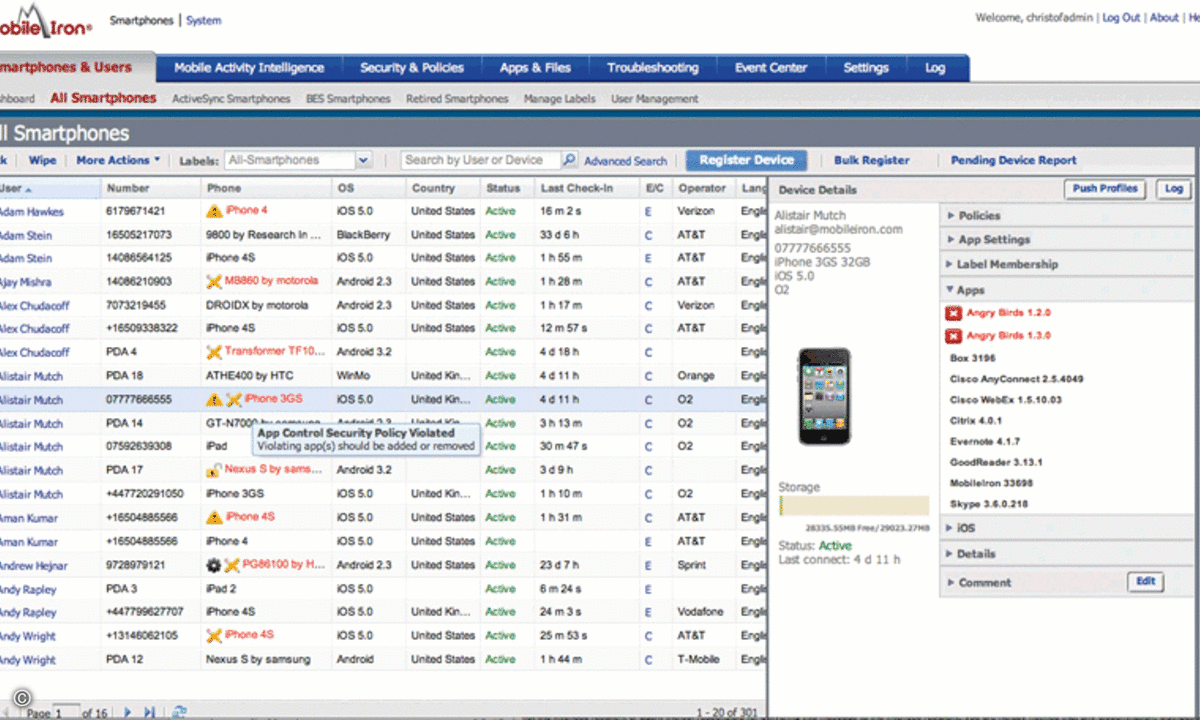Go to the Event Center tab

[x=771, y=68]
